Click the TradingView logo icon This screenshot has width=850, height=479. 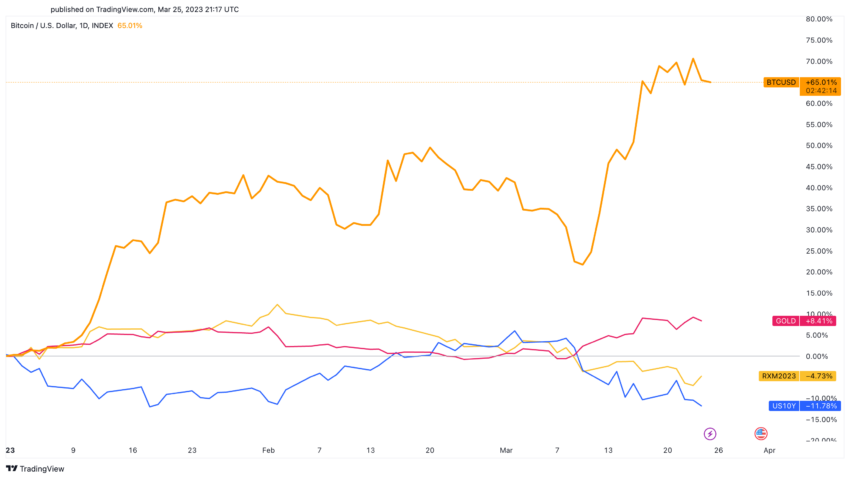pyautogui.click(x=11, y=468)
